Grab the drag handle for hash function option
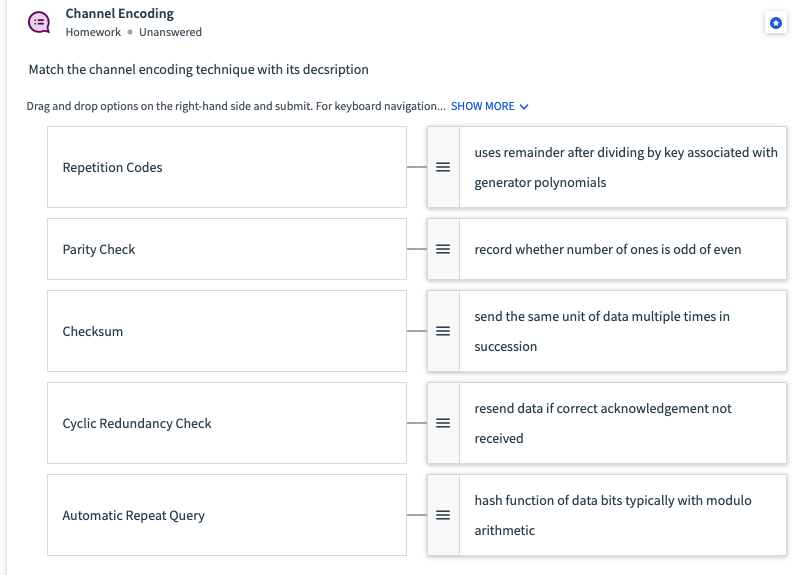806x575 pixels. click(443, 515)
